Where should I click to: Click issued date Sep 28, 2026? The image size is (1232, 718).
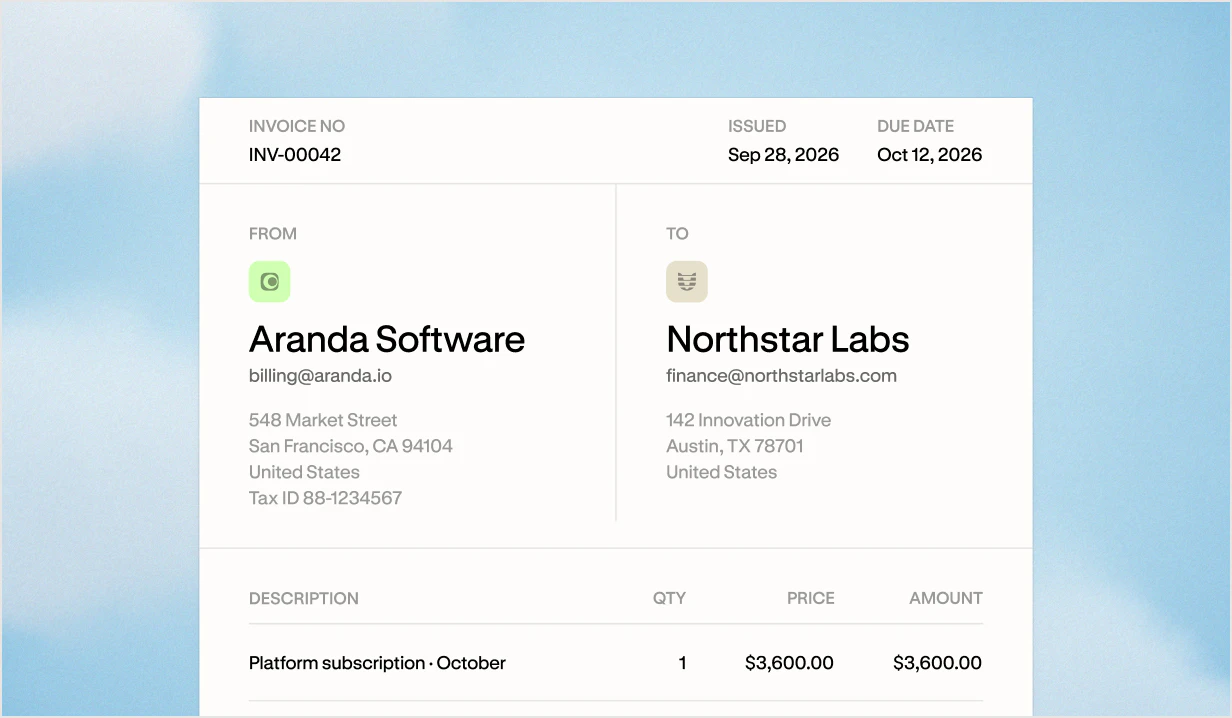click(x=784, y=155)
